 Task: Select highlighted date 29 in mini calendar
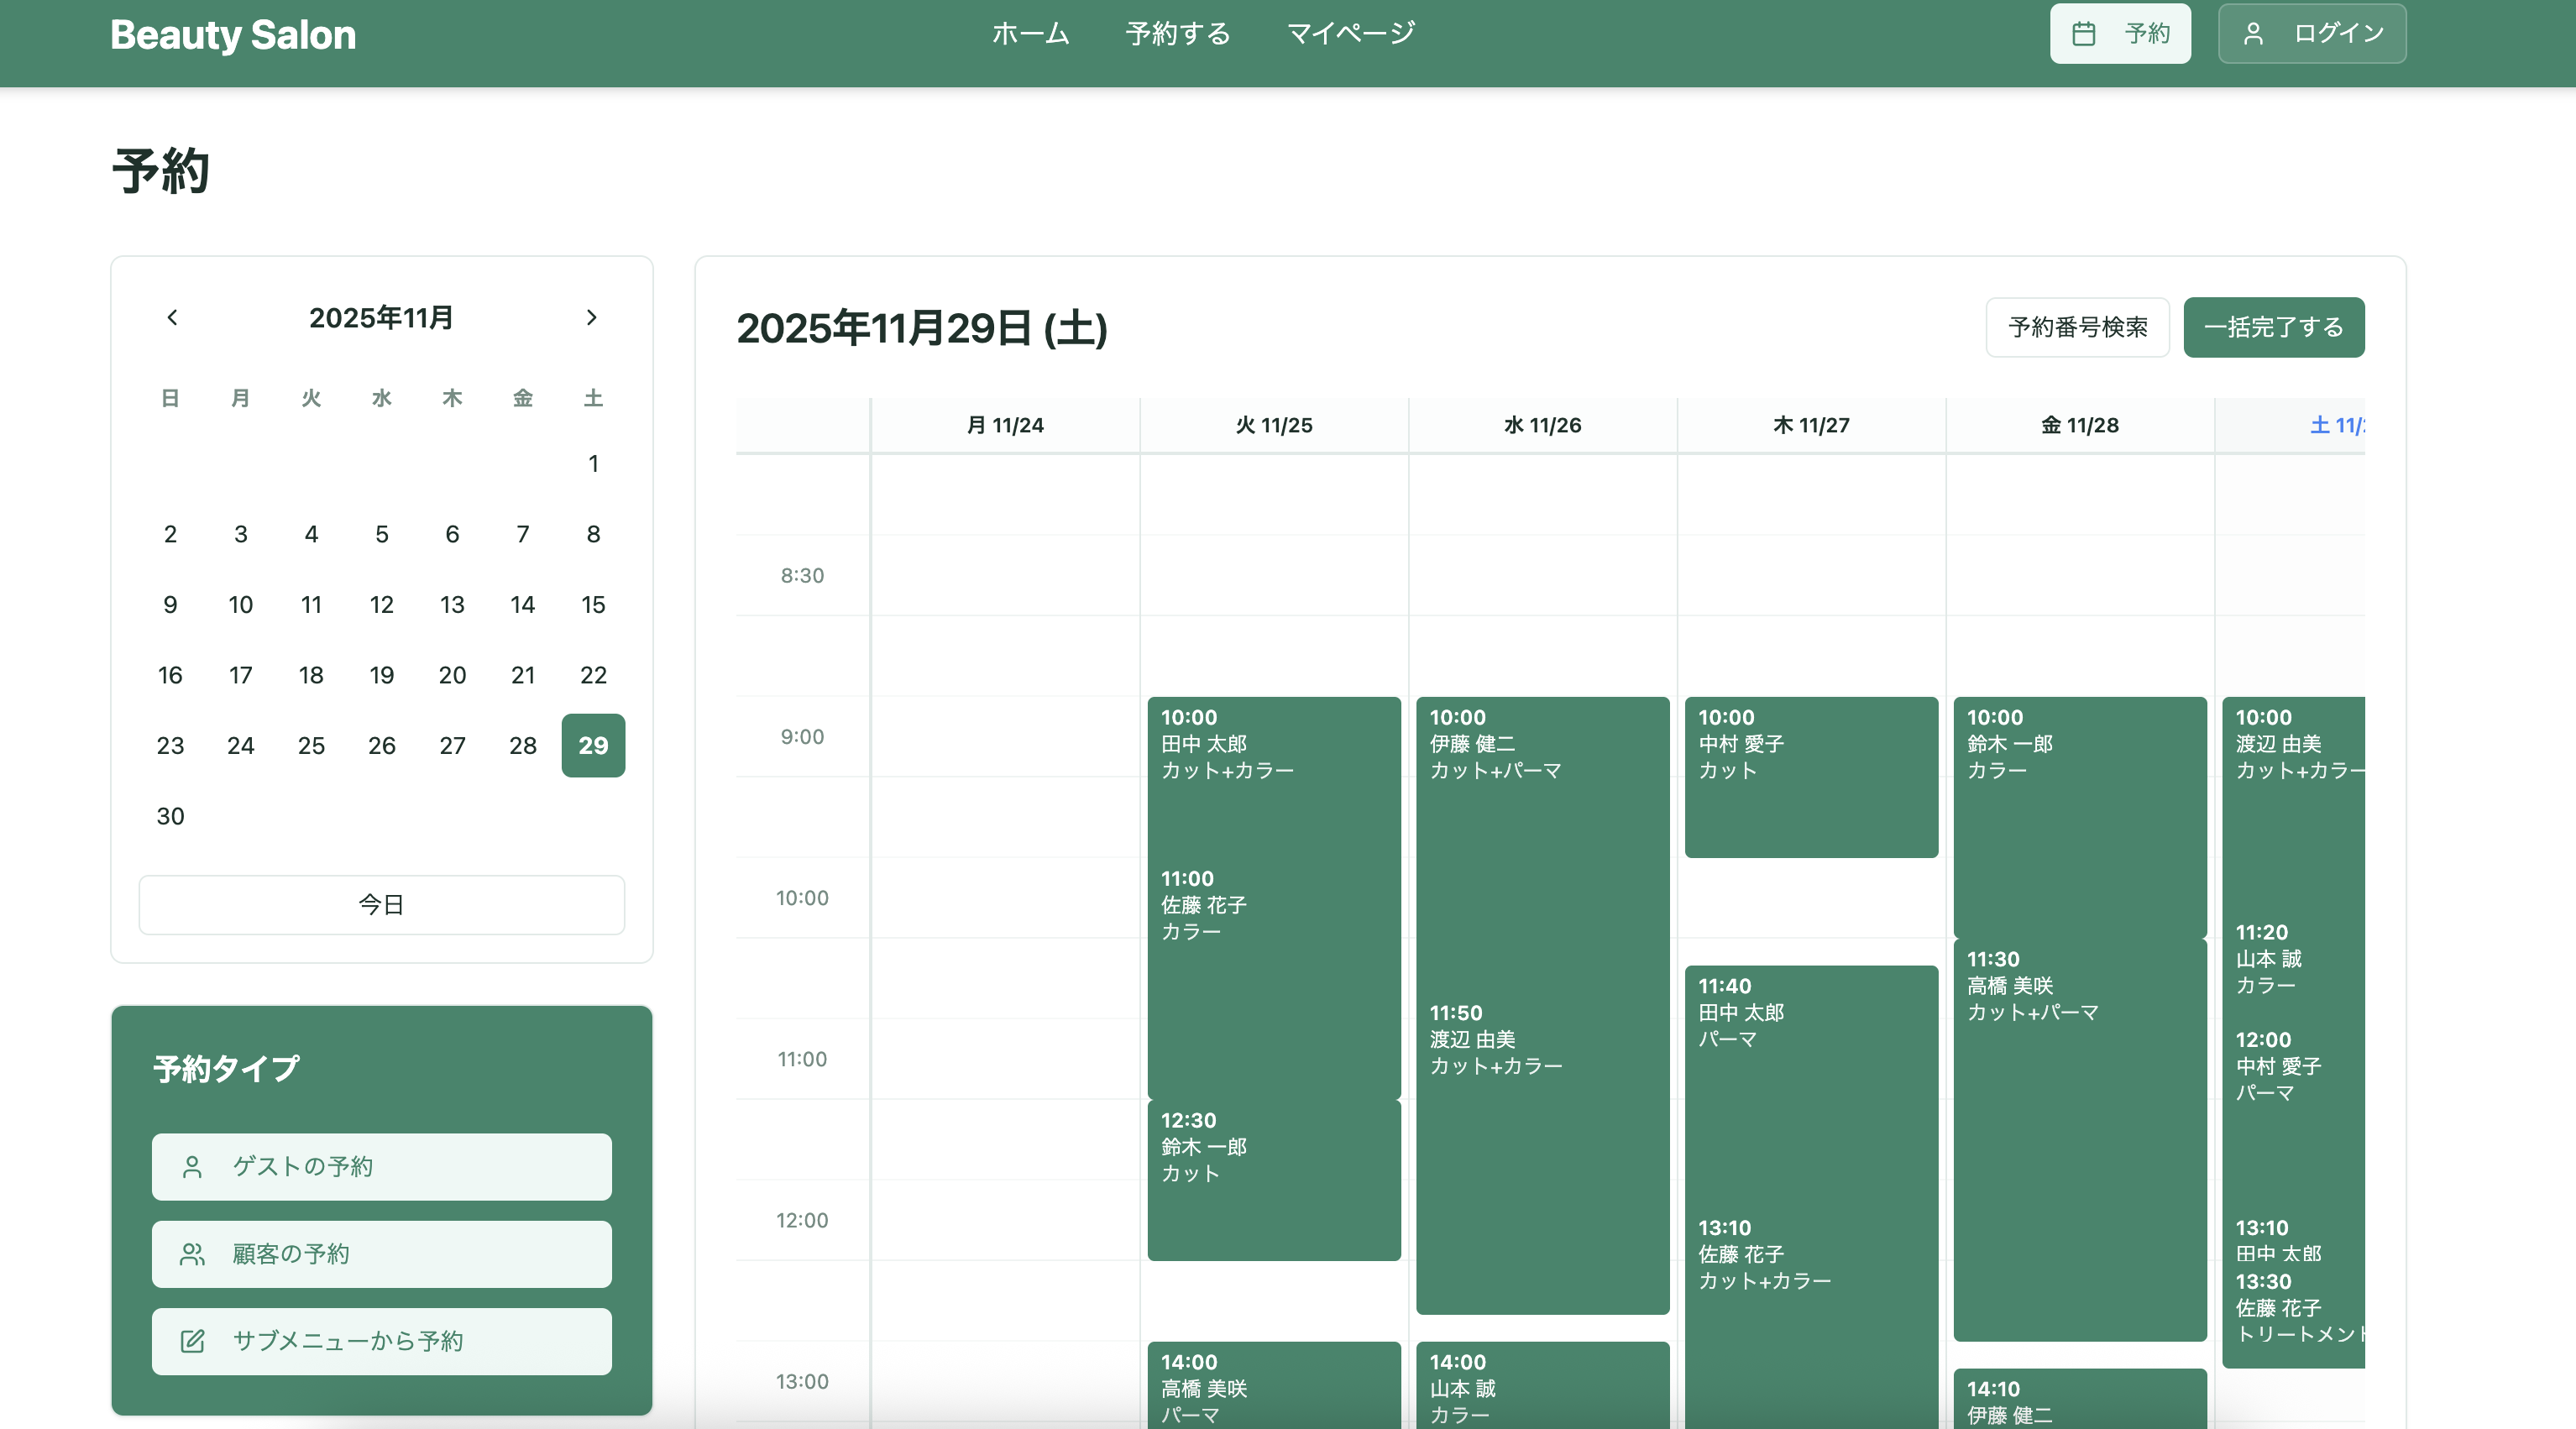click(x=593, y=746)
